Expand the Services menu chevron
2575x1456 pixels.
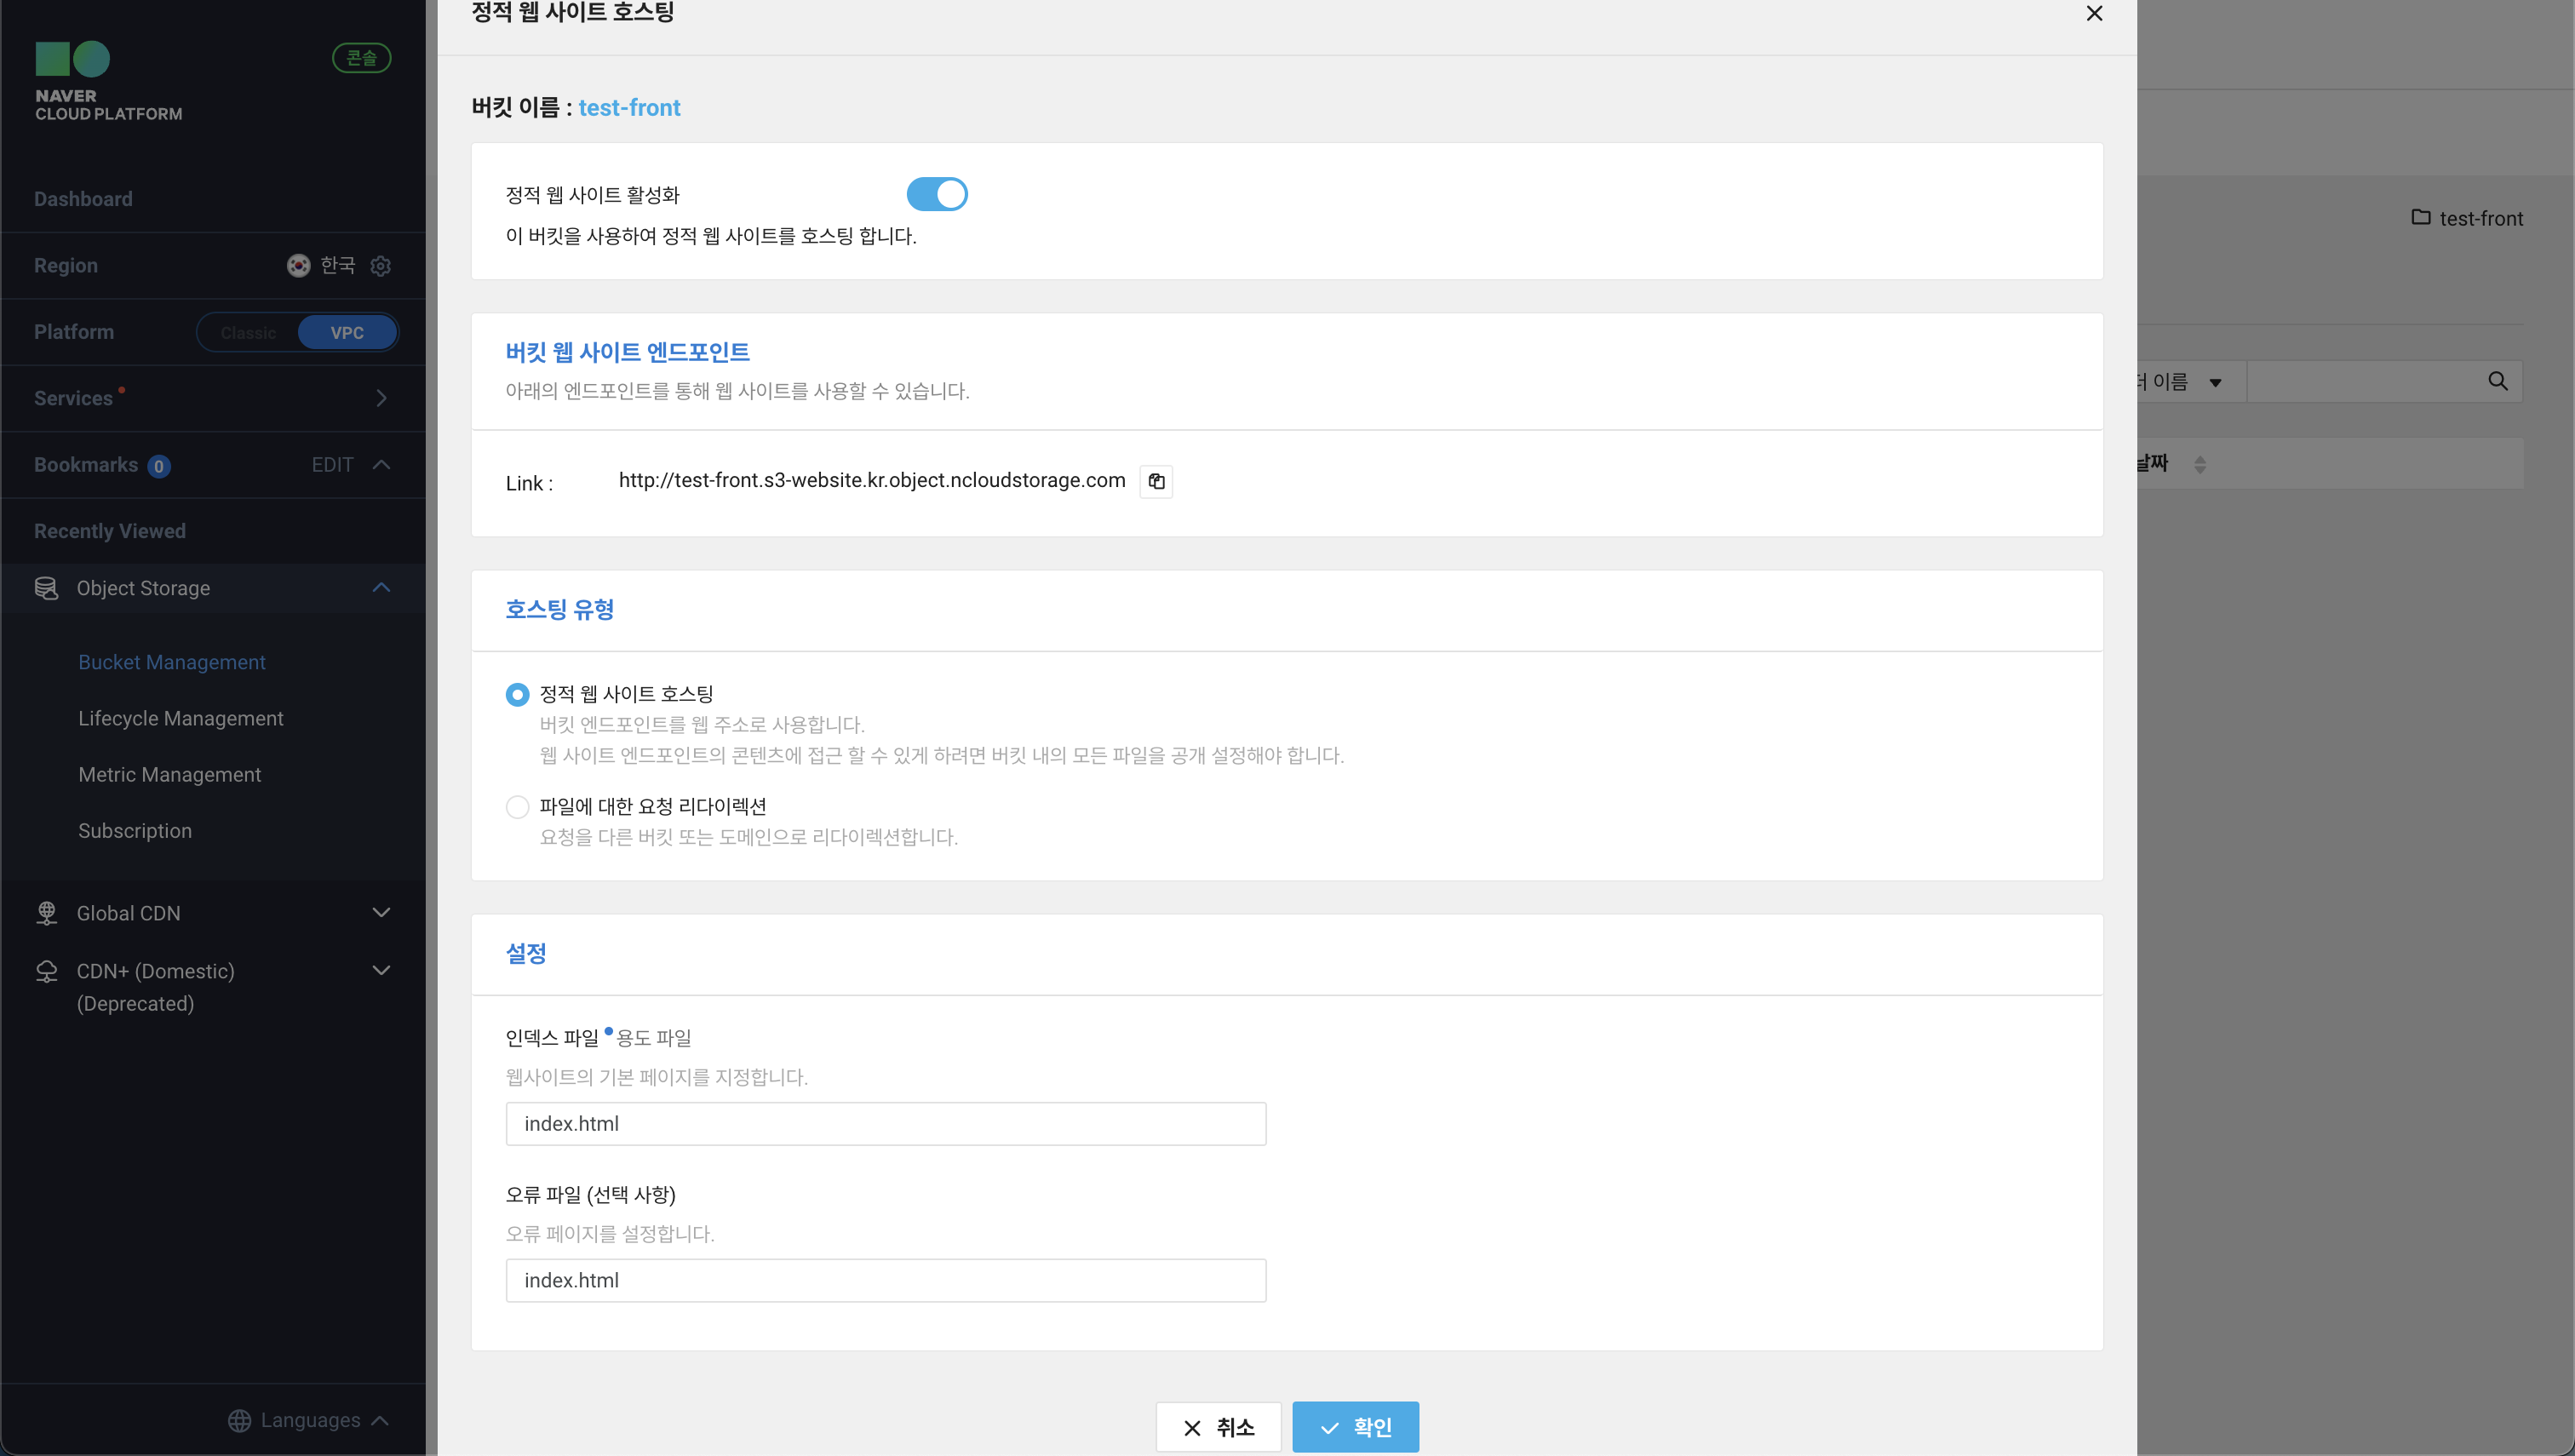tap(381, 398)
